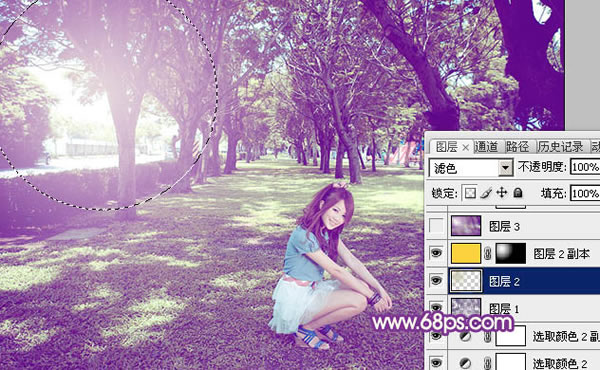Show the hidden 图层 3 layer
Screen dimensions: 600x370
click(x=436, y=226)
